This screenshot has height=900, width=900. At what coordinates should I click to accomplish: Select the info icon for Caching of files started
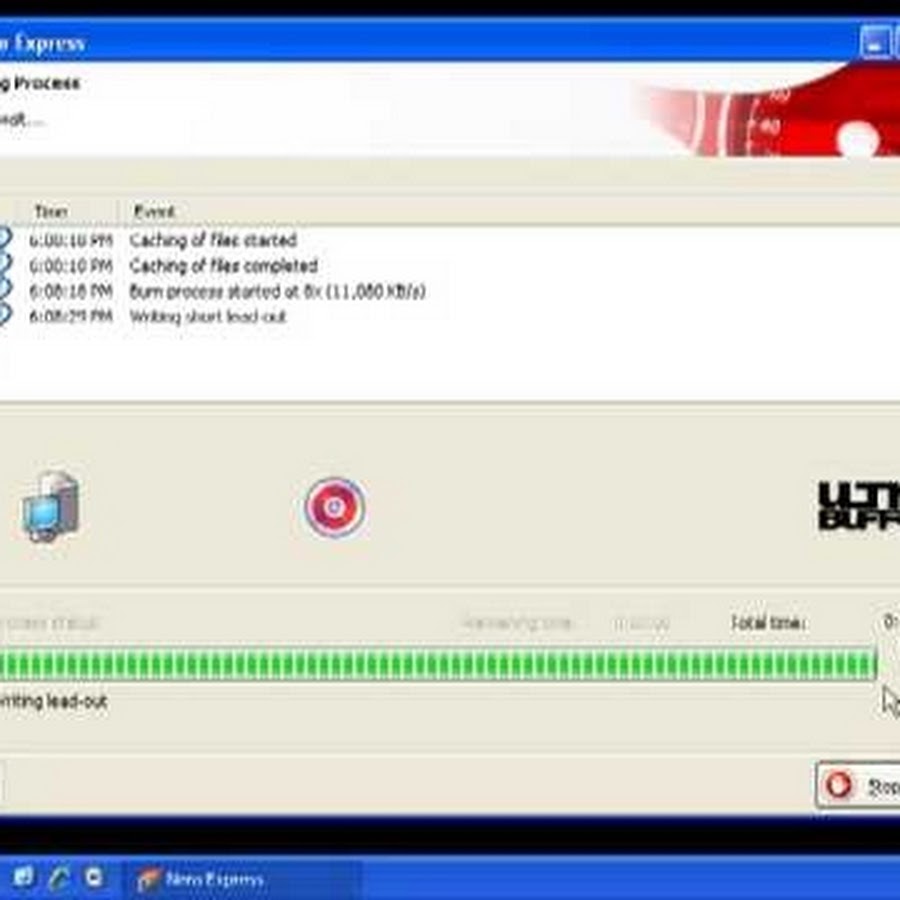pyautogui.click(x=4, y=240)
